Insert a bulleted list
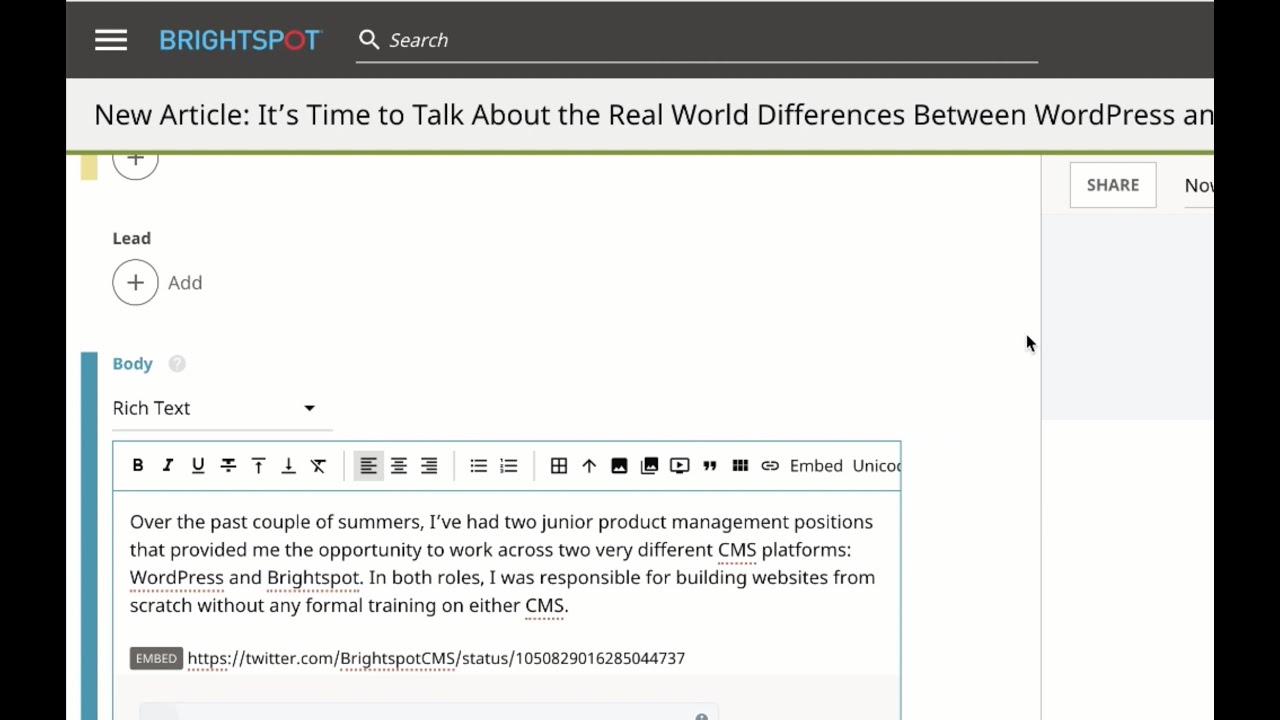Viewport: 1280px width, 720px height. (479, 466)
